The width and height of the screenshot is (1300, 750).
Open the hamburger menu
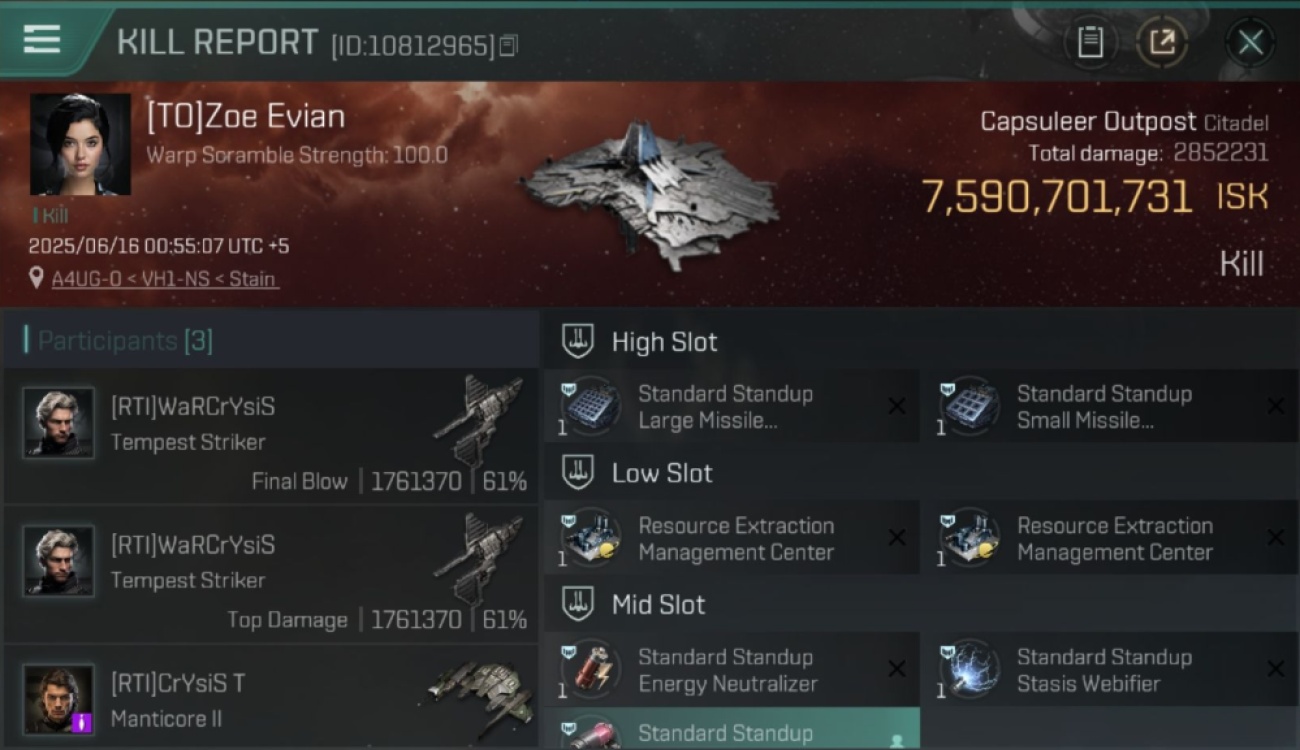(x=41, y=39)
